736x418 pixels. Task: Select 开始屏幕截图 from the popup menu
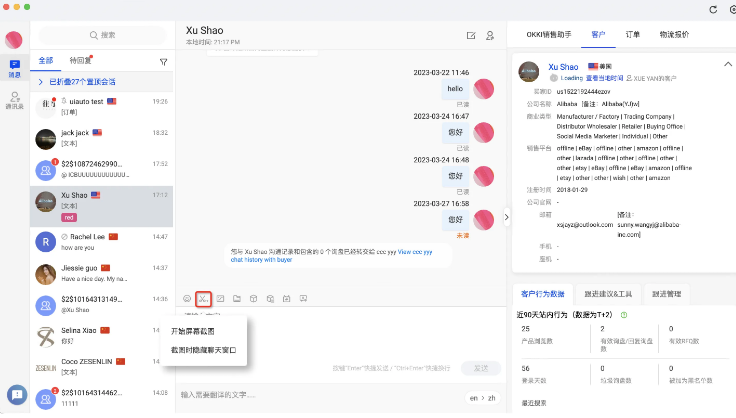(192, 331)
